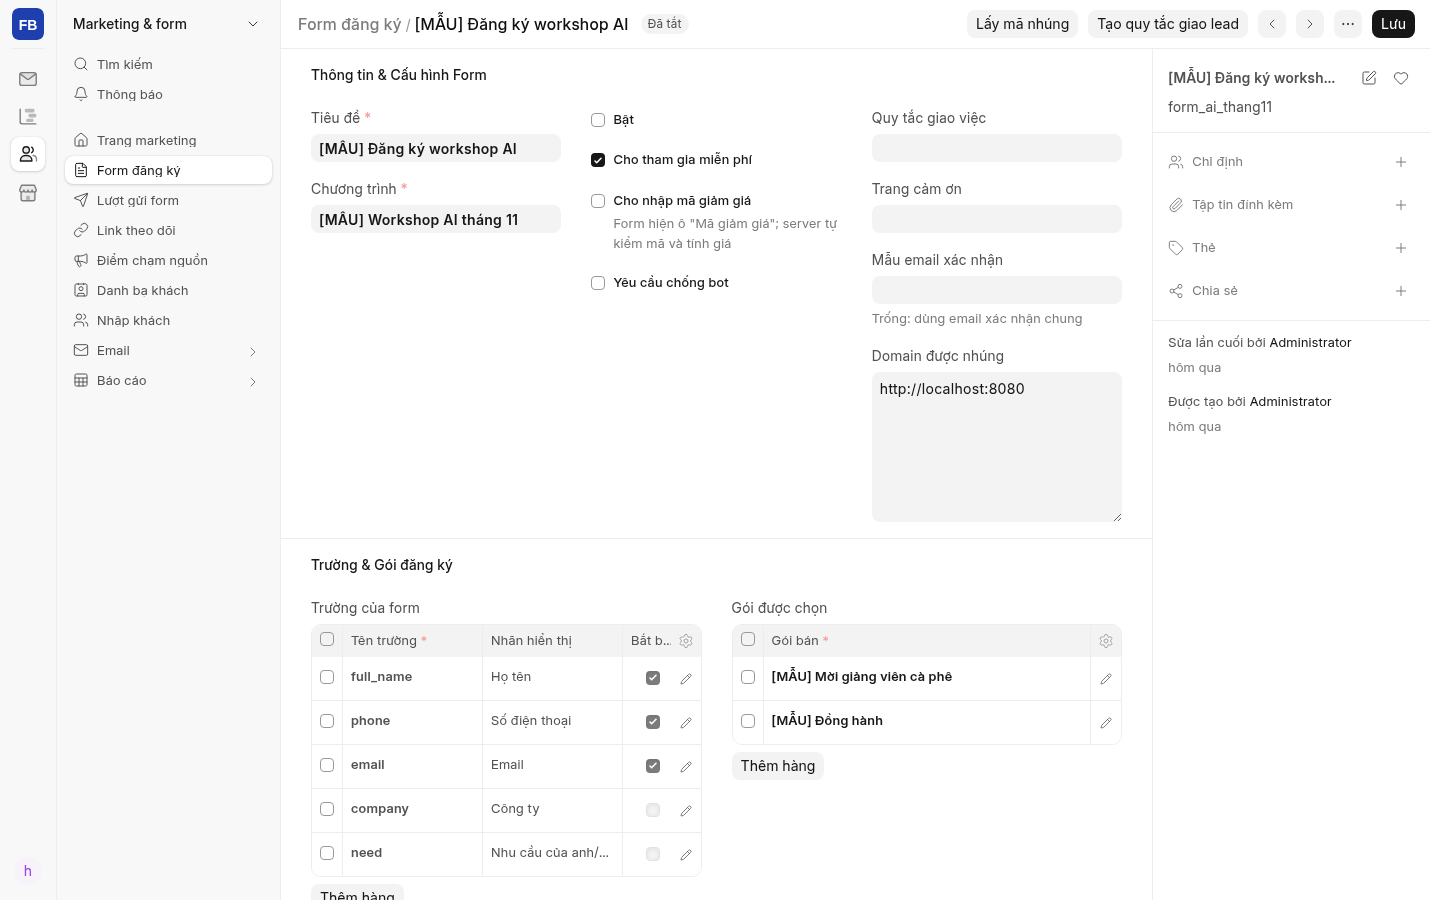1440x900 pixels.
Task: Open the Quy tắc giao việc link field
Action: click(997, 148)
